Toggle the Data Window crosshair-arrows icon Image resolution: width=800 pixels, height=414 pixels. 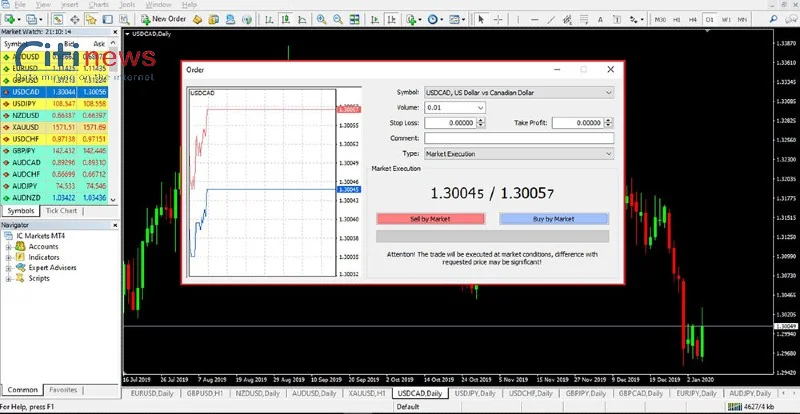pyautogui.click(x=74, y=19)
